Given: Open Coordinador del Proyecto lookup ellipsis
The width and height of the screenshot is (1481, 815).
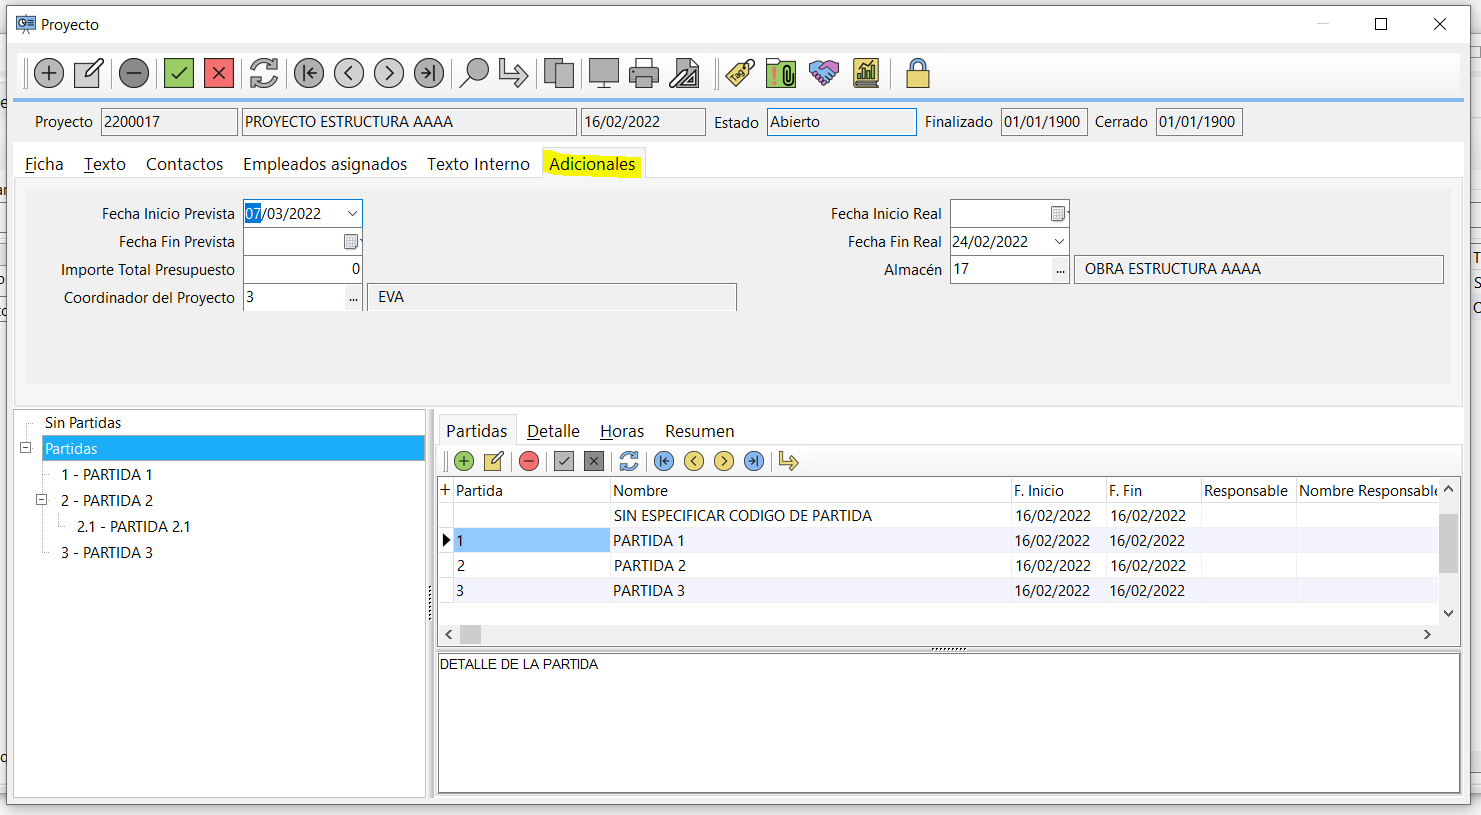Looking at the screenshot, I should coord(353,297).
